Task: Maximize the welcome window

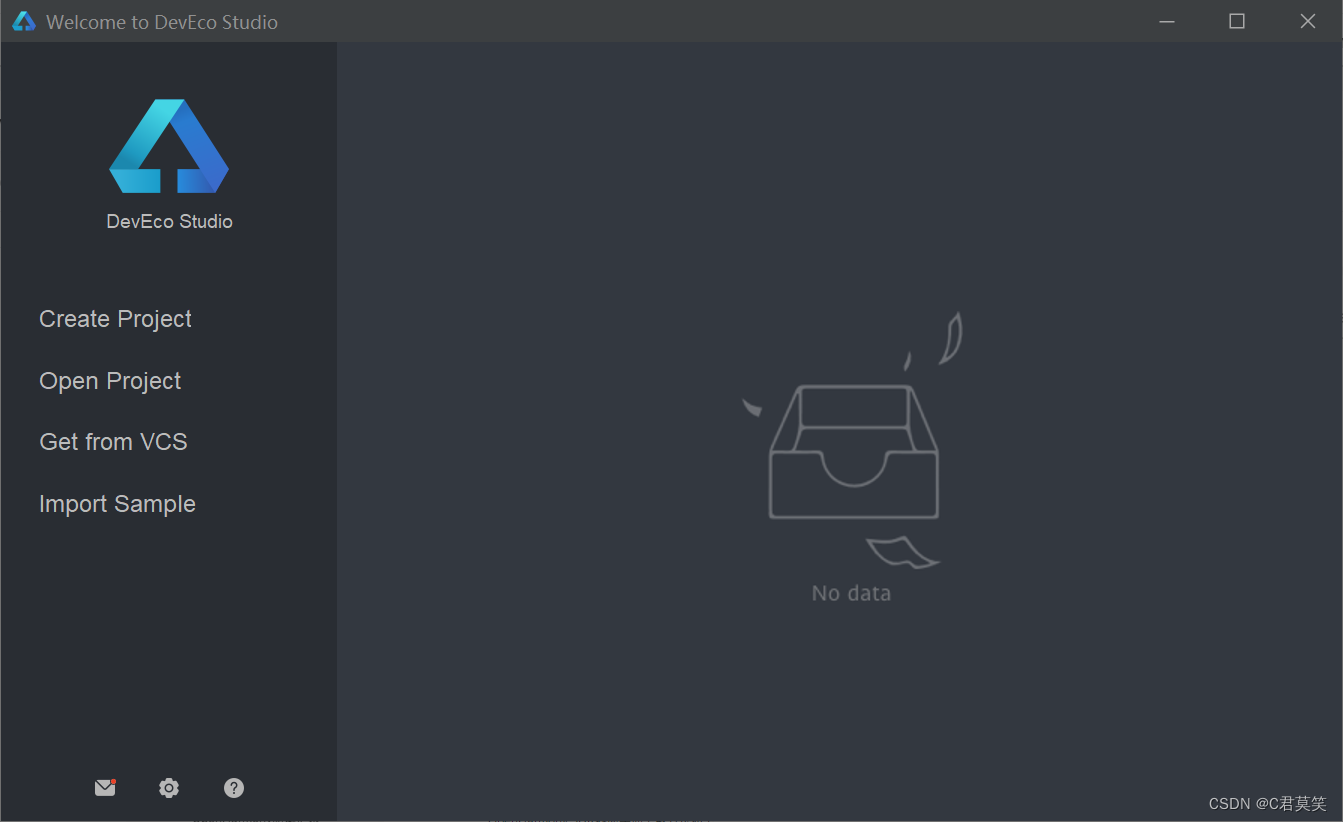Action: [x=1237, y=21]
